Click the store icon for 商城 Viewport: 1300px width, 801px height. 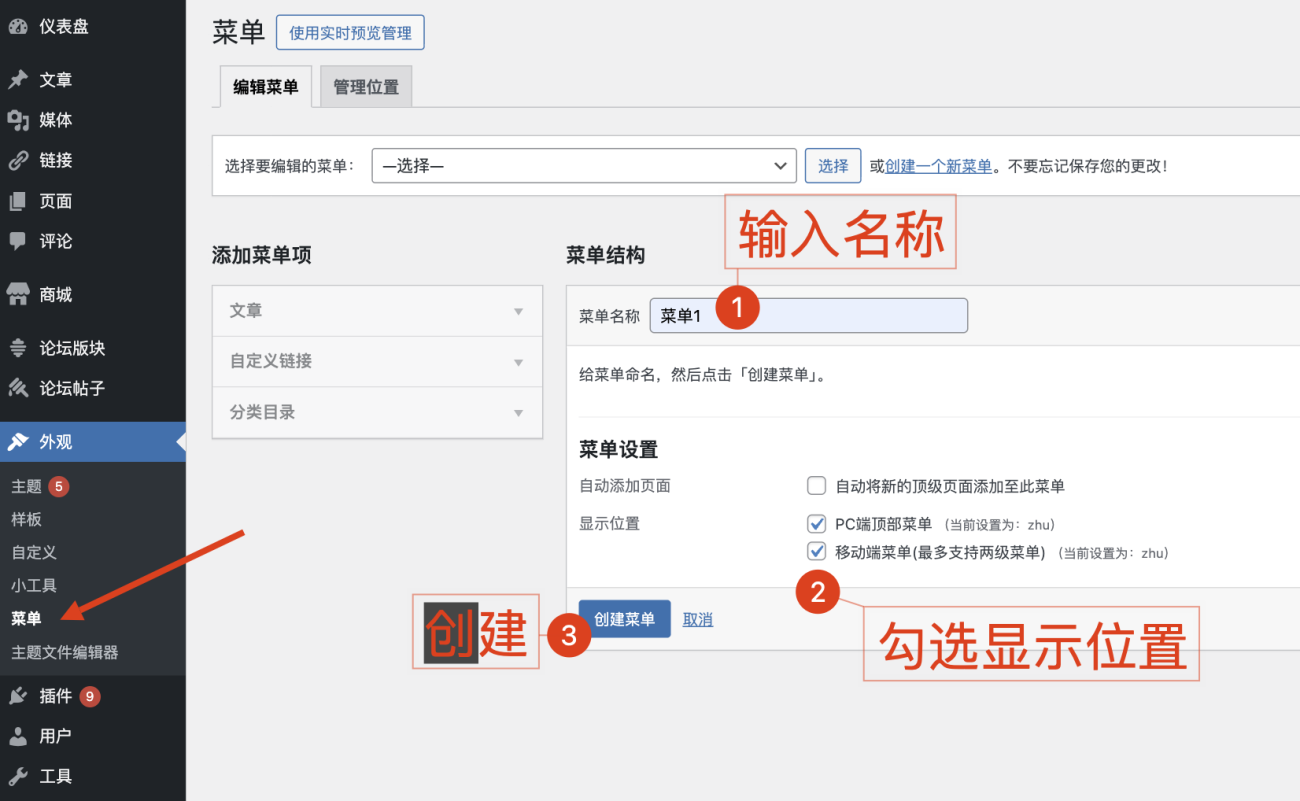(x=18, y=295)
